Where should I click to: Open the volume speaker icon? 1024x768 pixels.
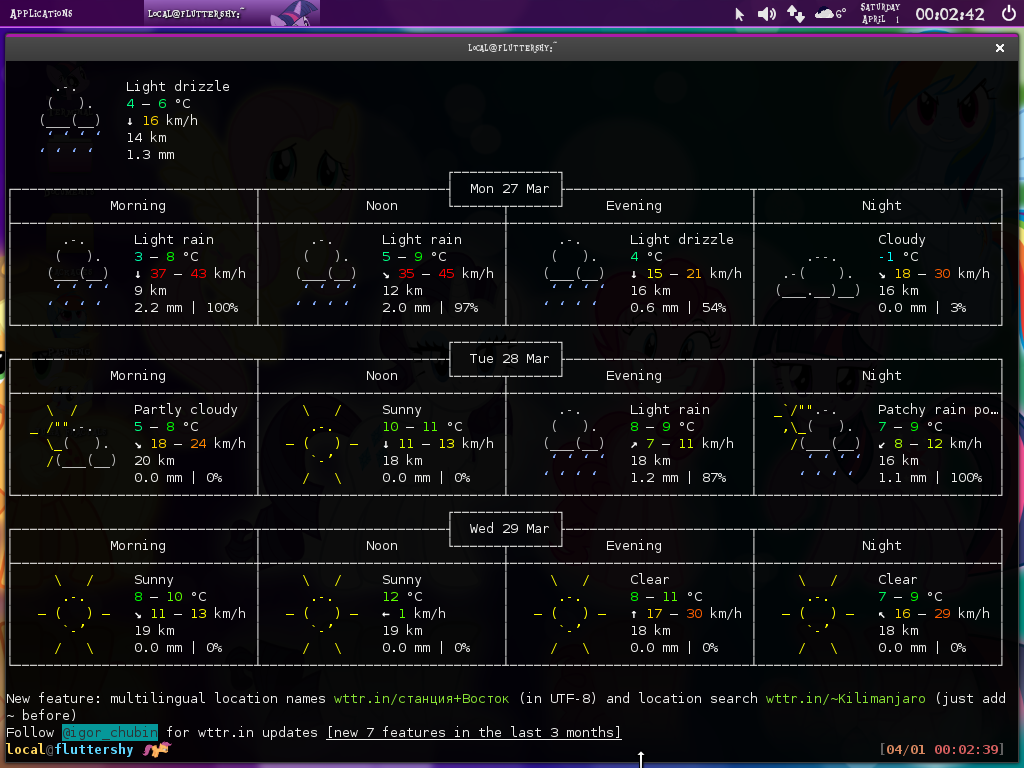pyautogui.click(x=767, y=14)
